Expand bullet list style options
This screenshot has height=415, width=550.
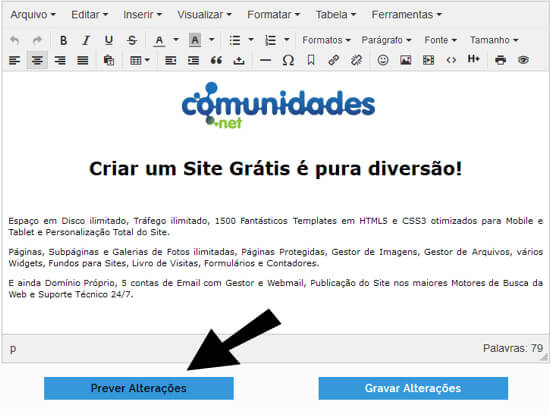point(251,40)
